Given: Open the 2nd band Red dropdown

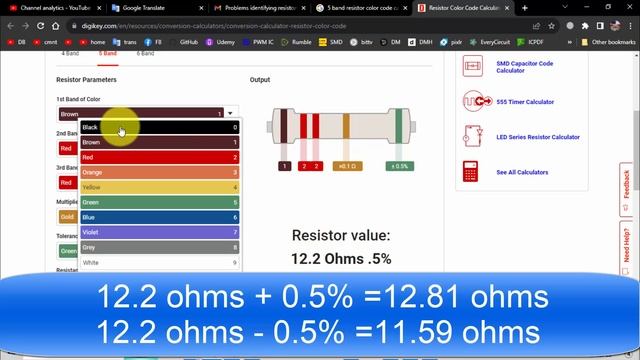Looking at the screenshot, I should tap(68, 148).
